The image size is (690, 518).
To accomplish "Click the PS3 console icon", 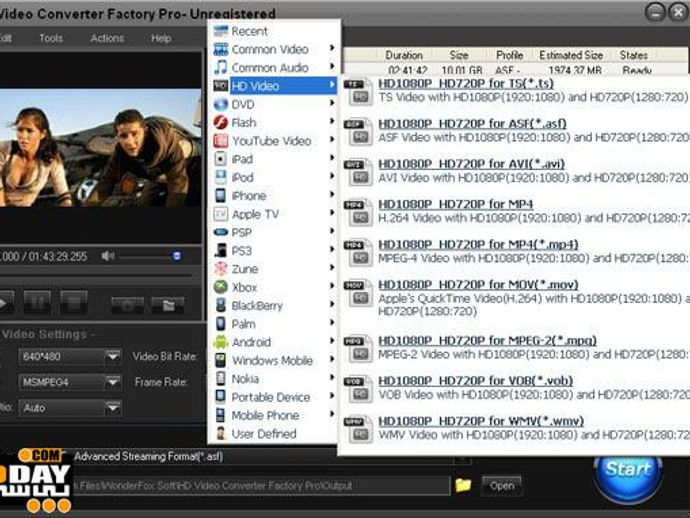I will 220,250.
